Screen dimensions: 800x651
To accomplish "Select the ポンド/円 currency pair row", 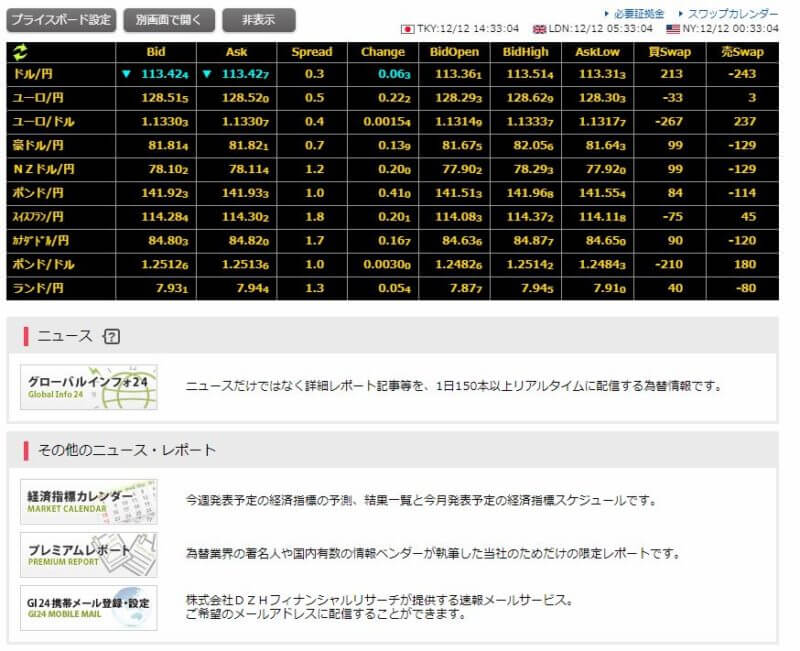I will (x=392, y=193).
